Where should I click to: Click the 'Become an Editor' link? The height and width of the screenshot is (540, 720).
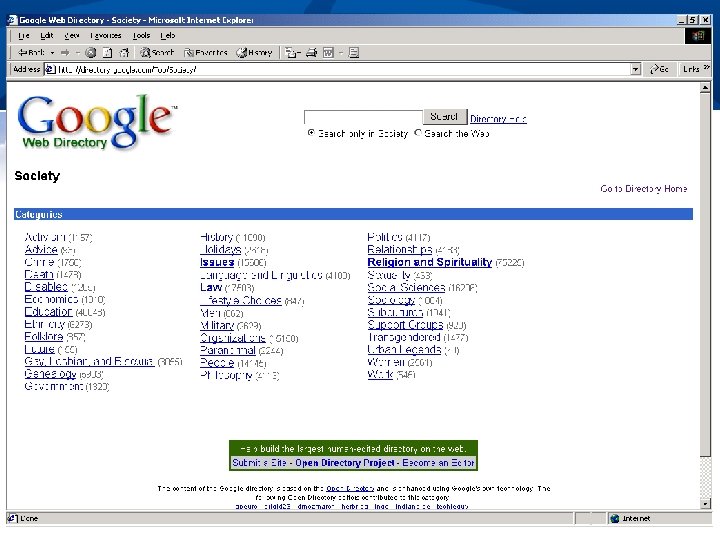(438, 462)
